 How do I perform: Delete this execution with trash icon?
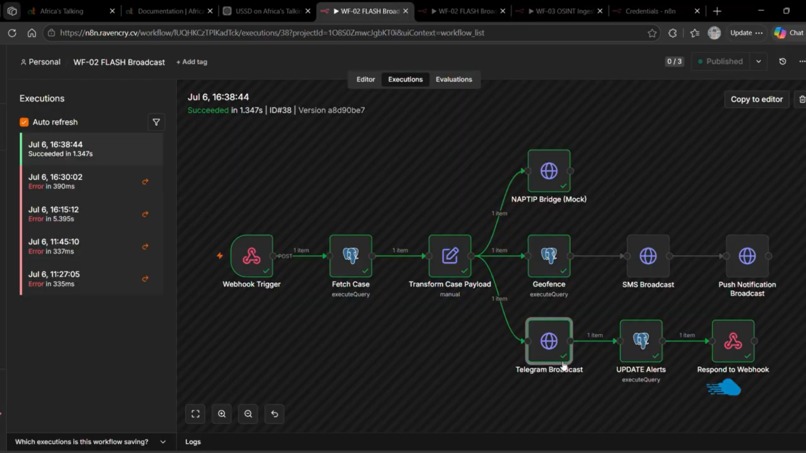(801, 99)
